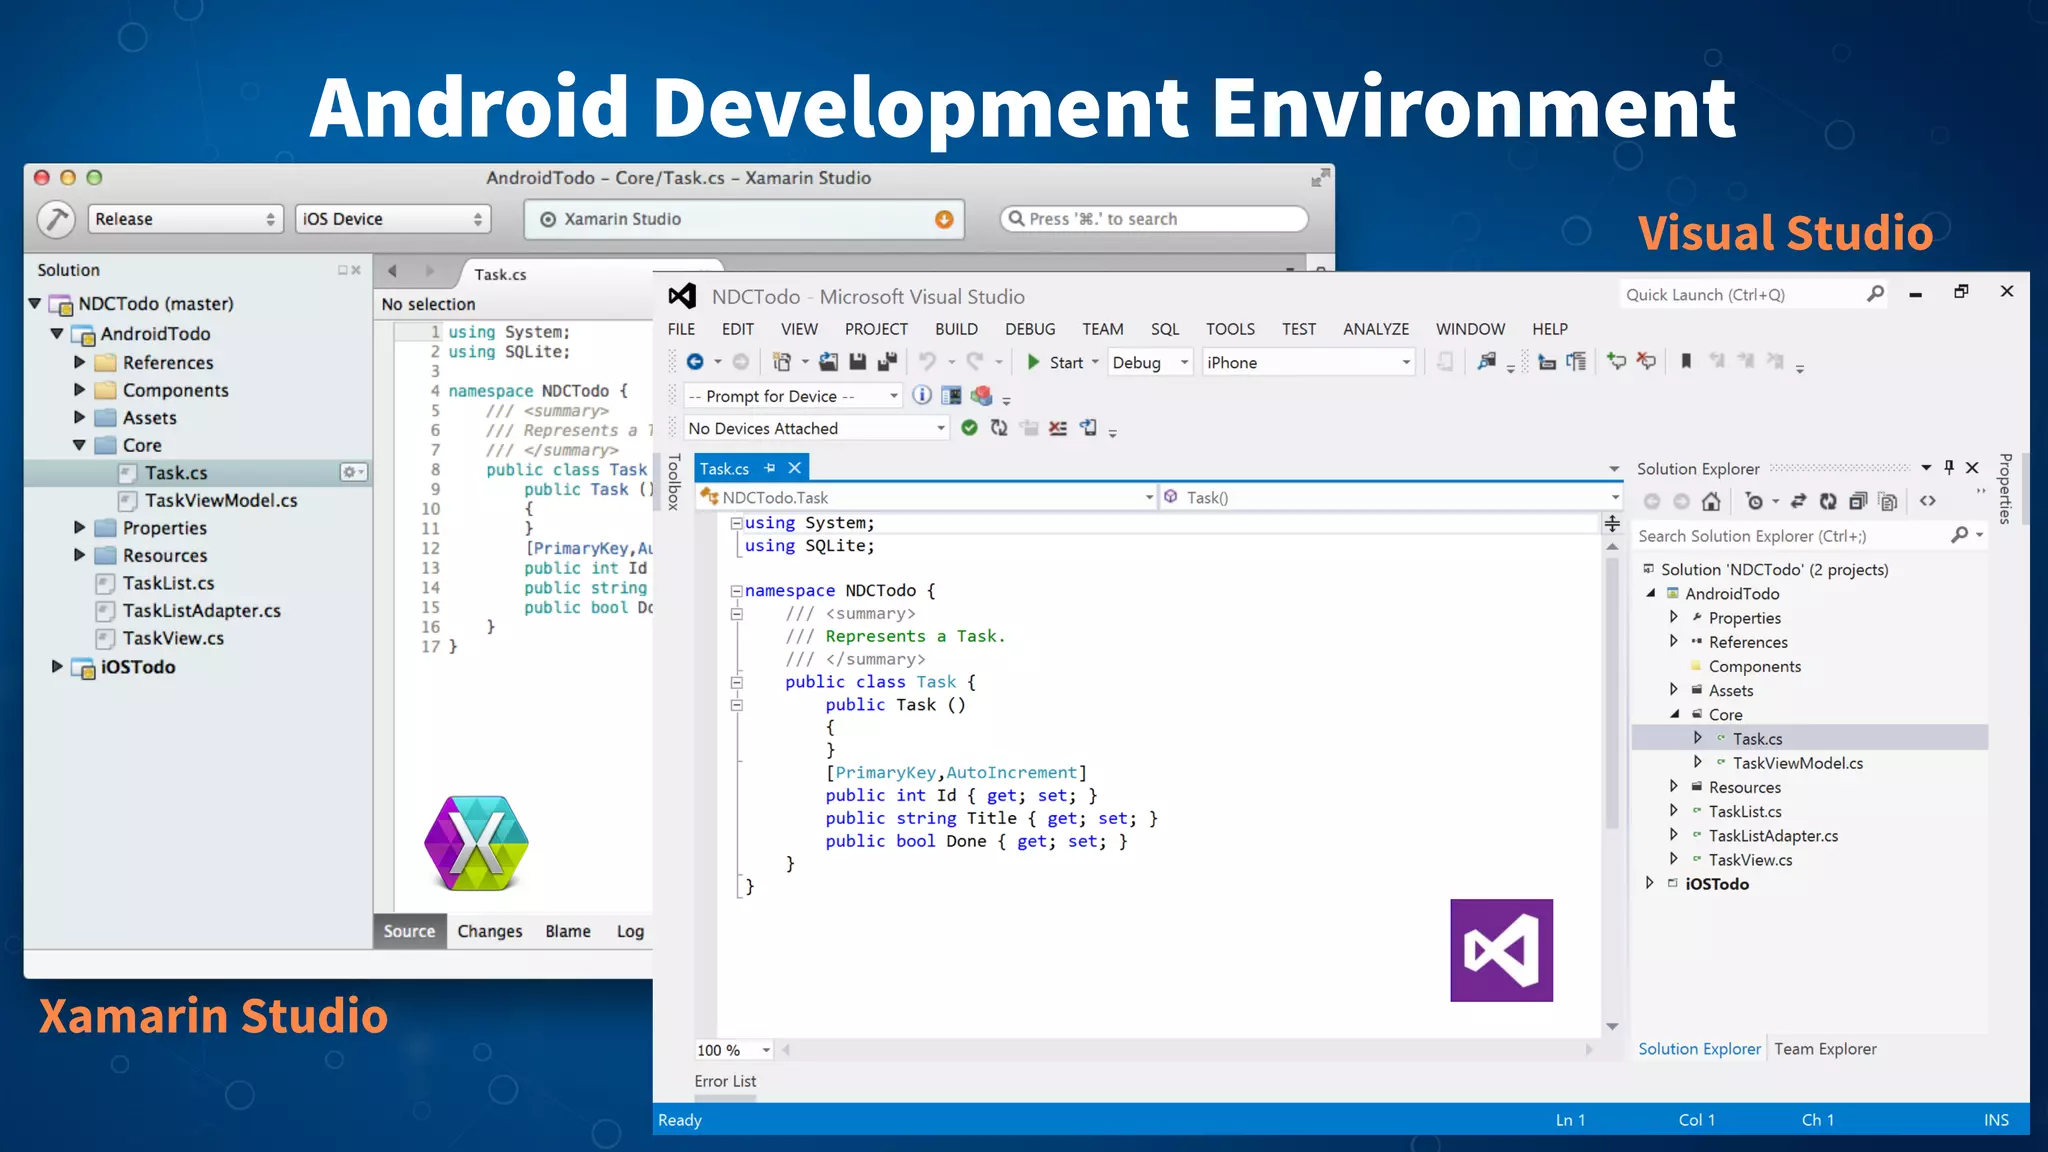Screen dimensions: 2048x1152
Task: Collapse the public Task () constructor outlining region
Action: (x=736, y=705)
